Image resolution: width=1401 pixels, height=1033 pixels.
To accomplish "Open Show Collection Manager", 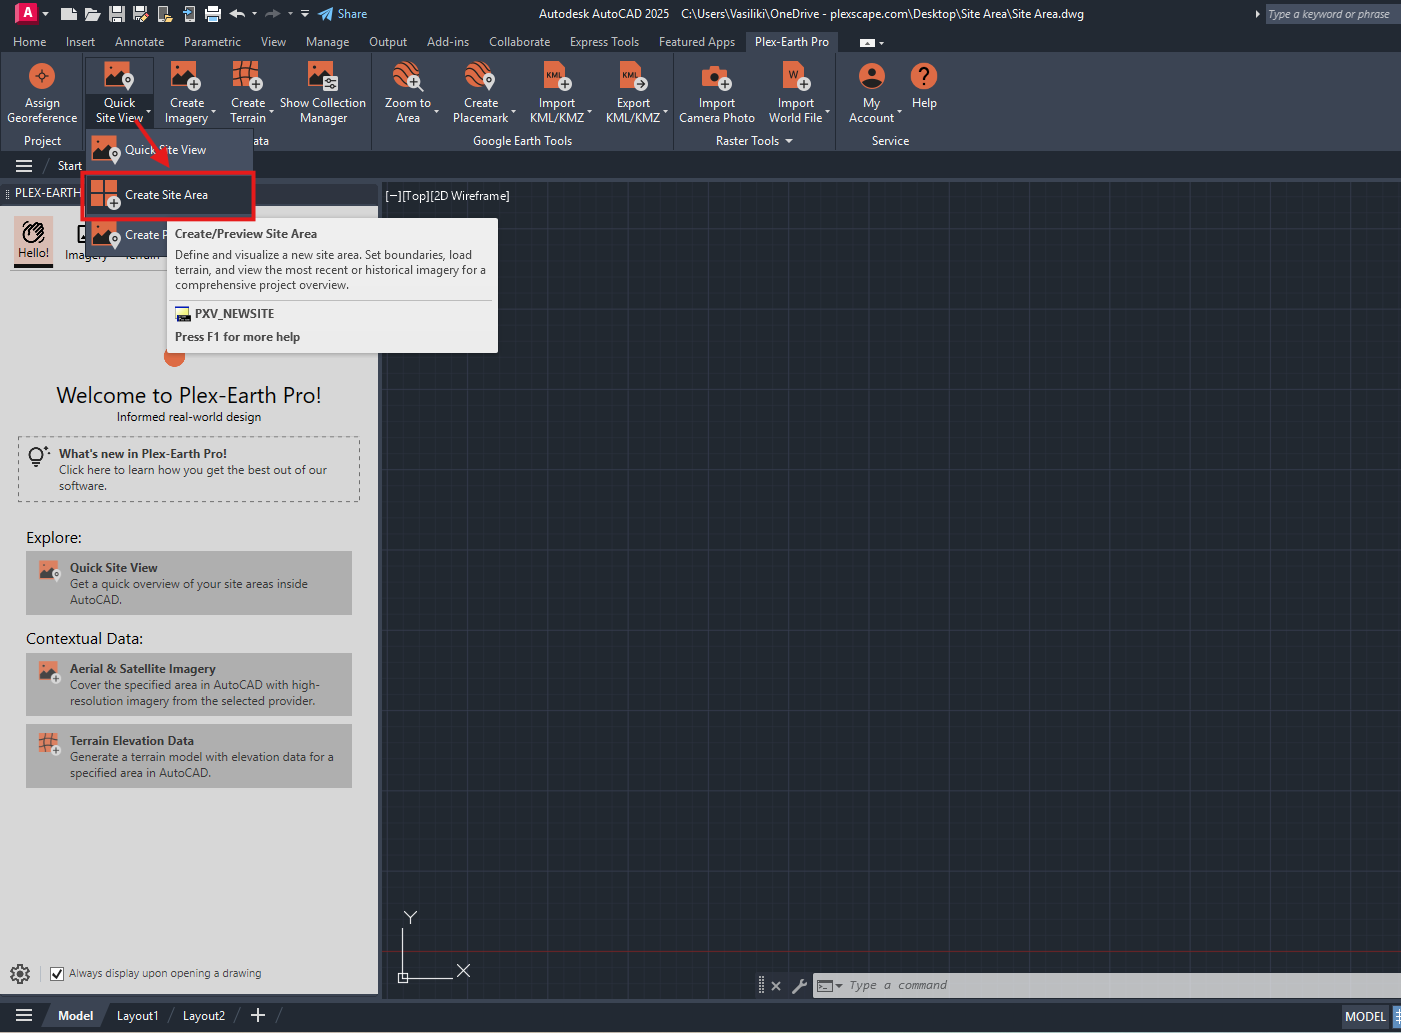I will 322,93.
